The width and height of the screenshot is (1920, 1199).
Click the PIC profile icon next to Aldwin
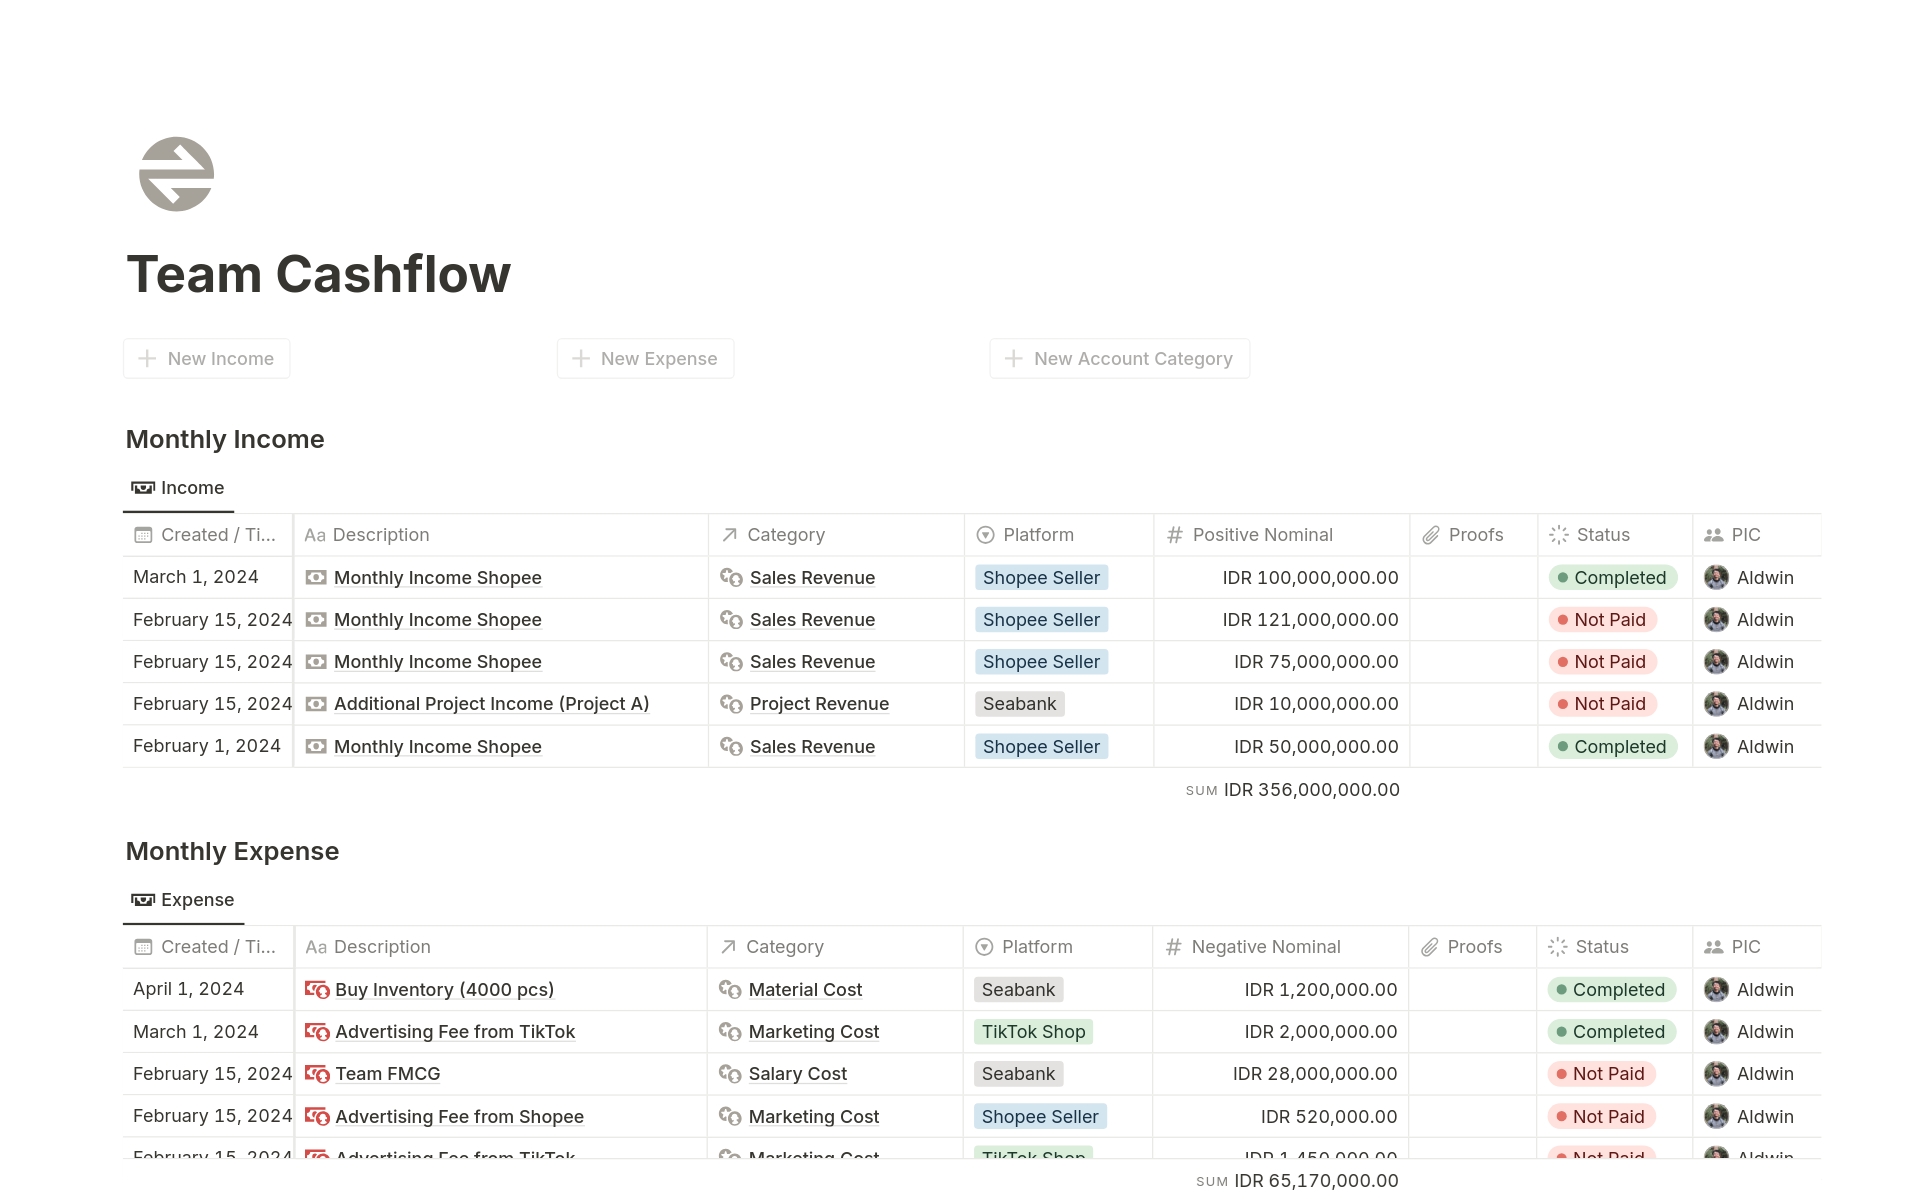coord(1717,576)
